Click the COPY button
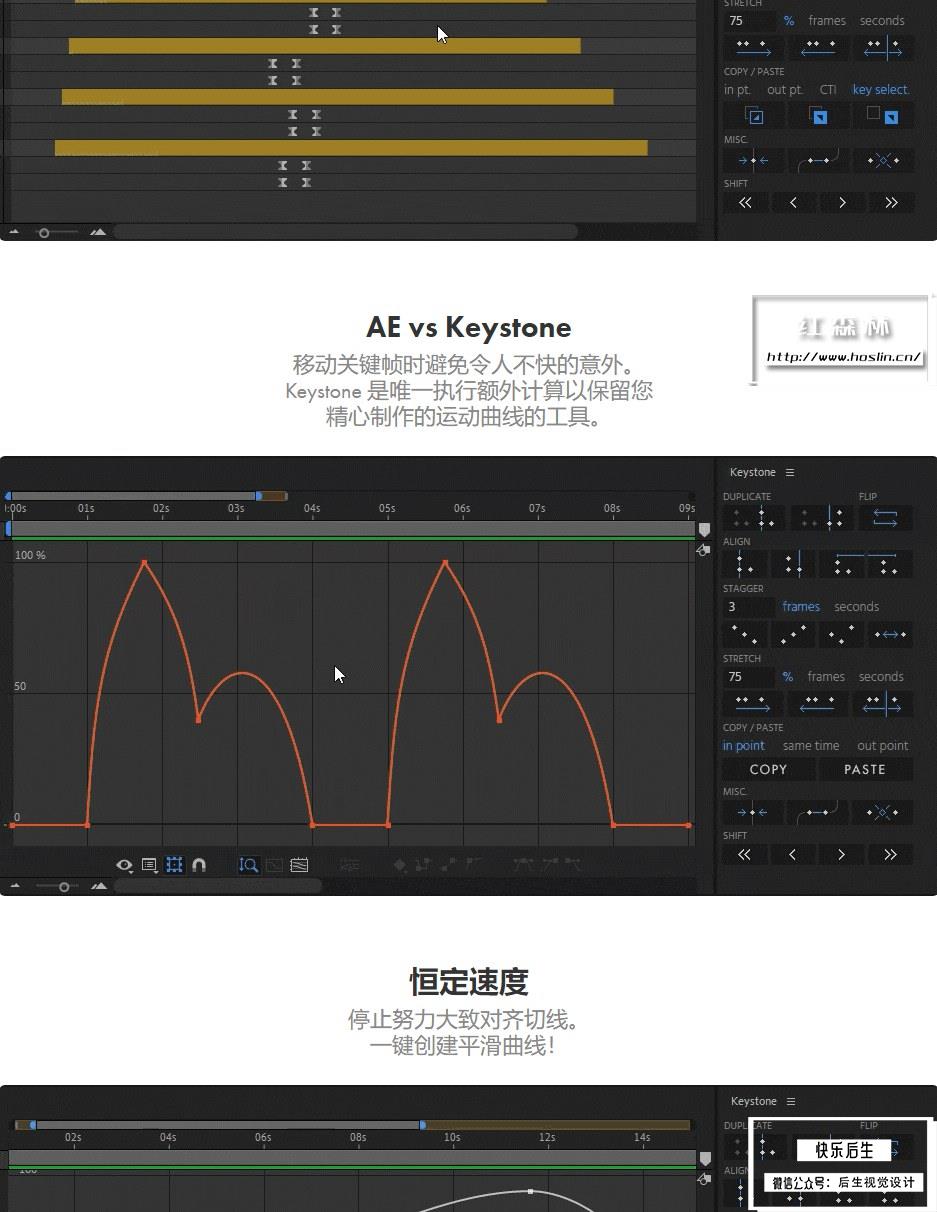 (x=768, y=769)
